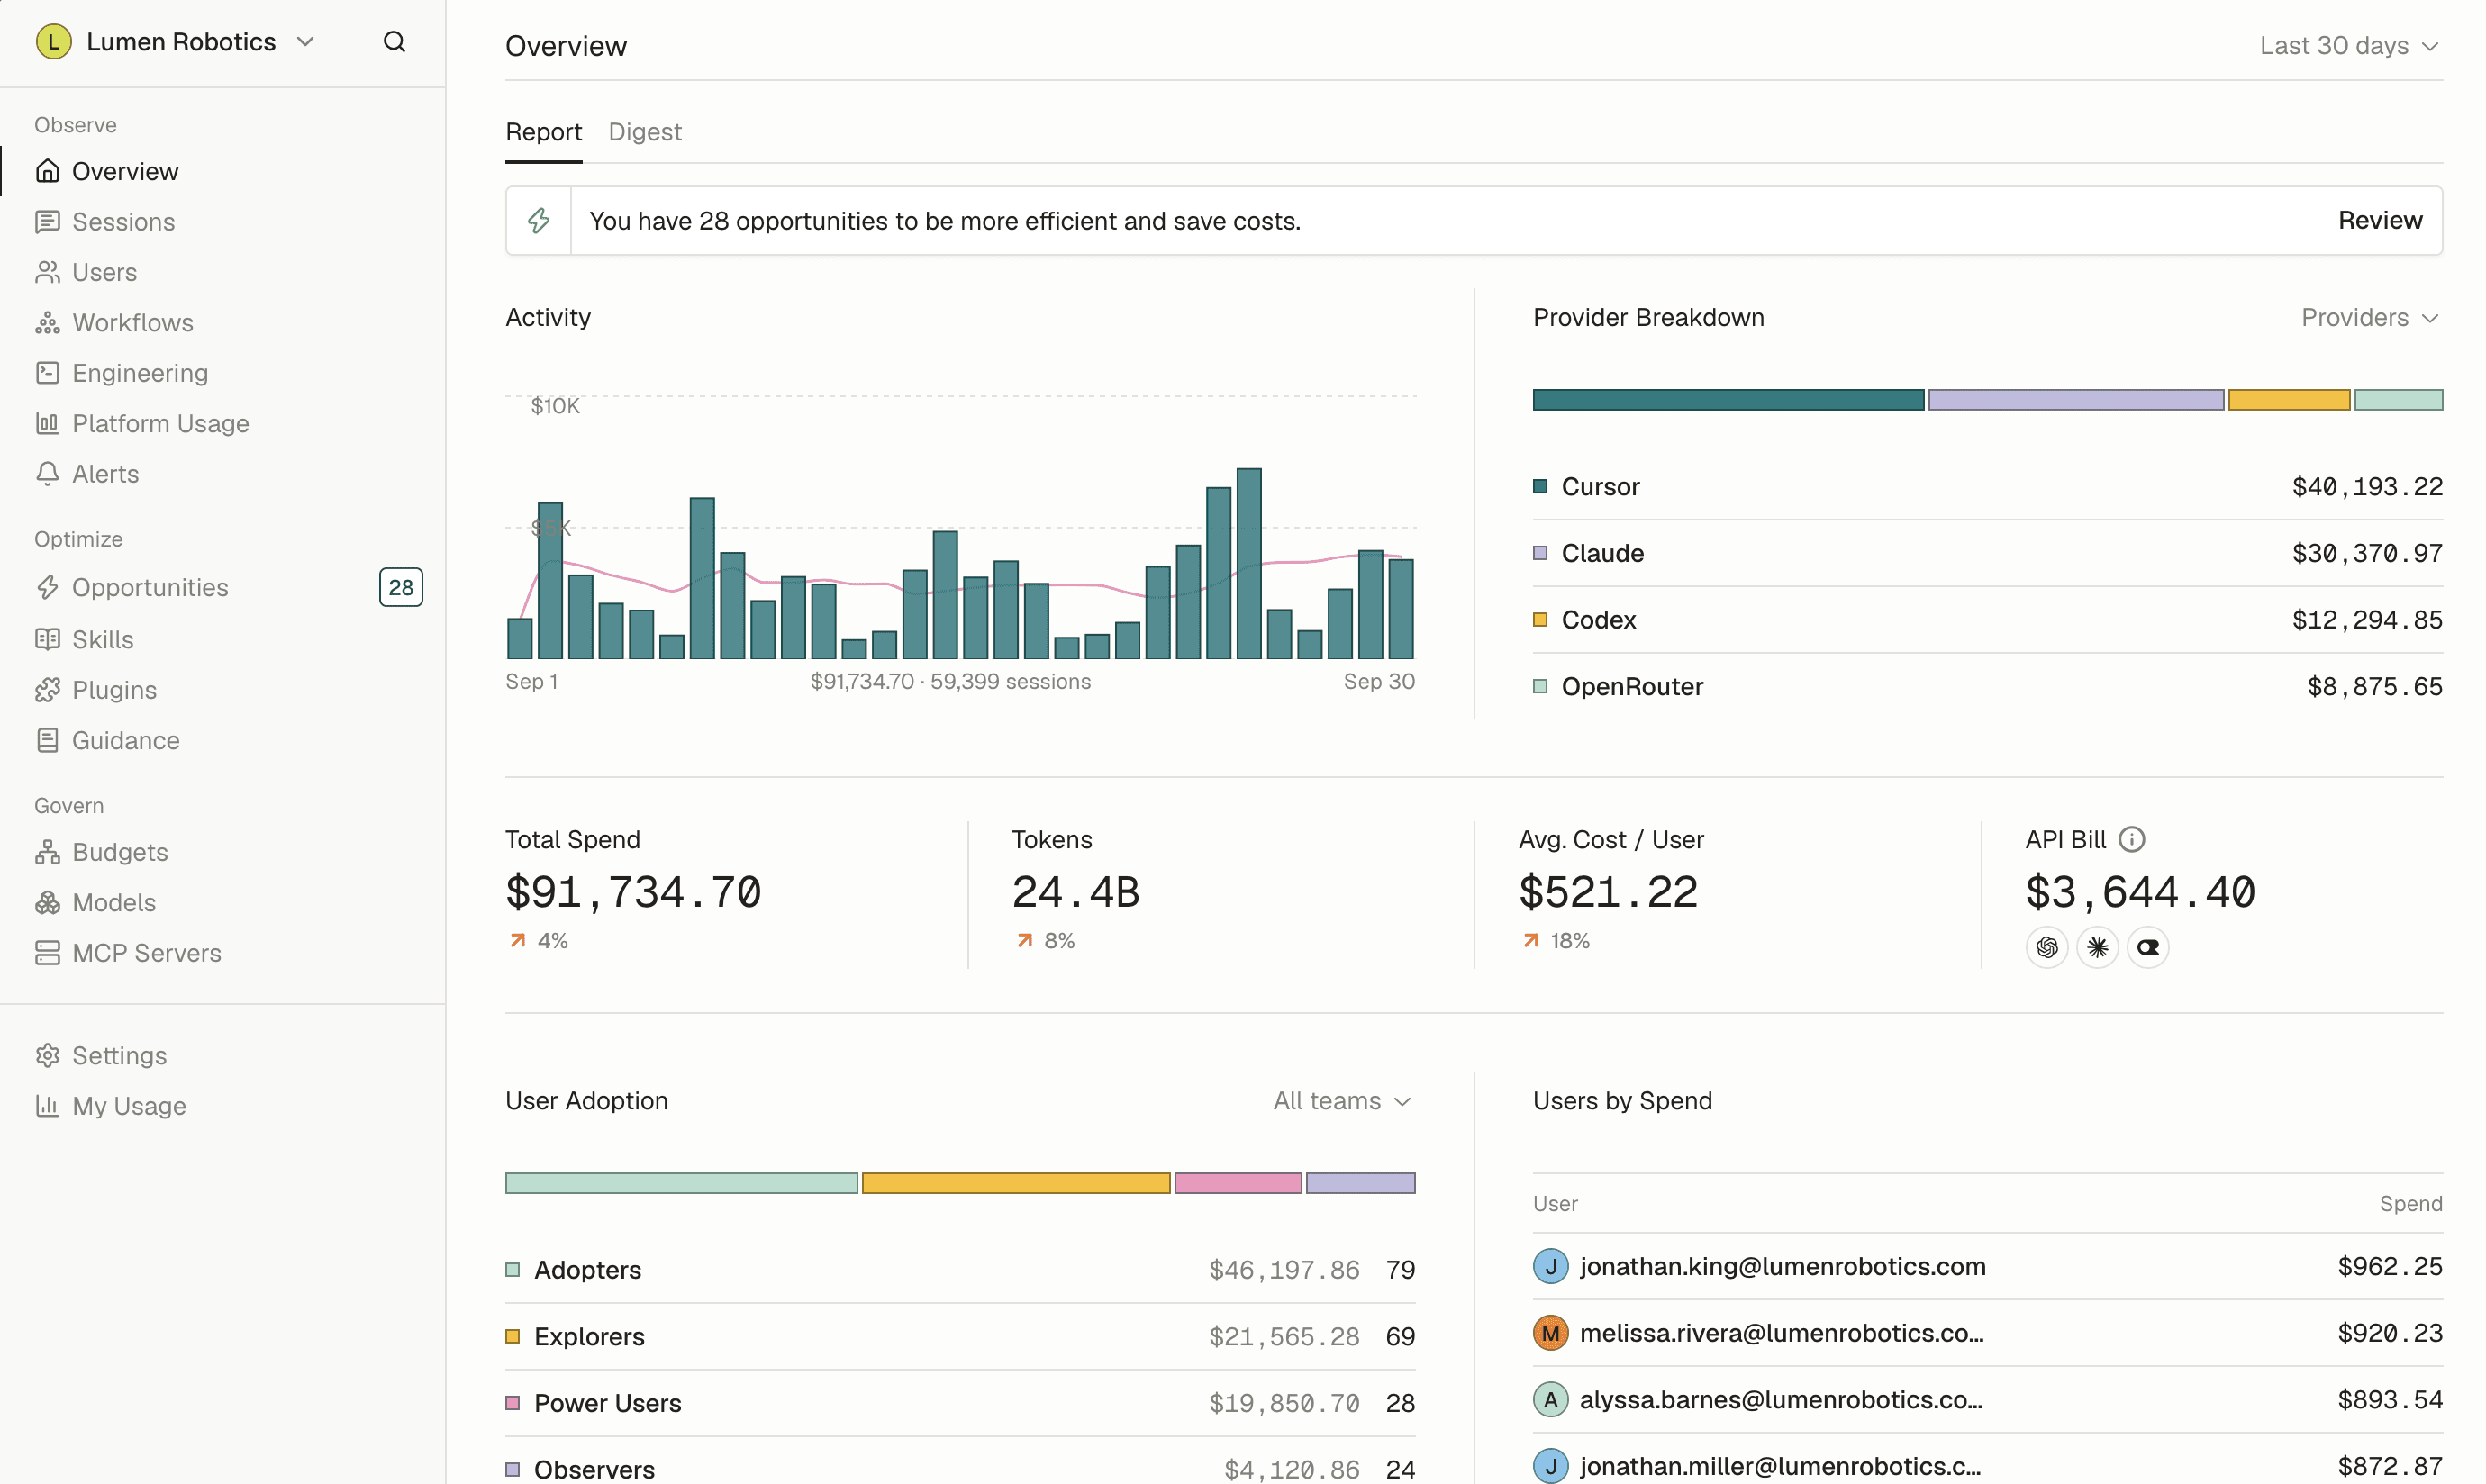Image resolution: width=2486 pixels, height=1484 pixels.
Task: Click the Plugins puzzle icon
Action: [x=47, y=690]
